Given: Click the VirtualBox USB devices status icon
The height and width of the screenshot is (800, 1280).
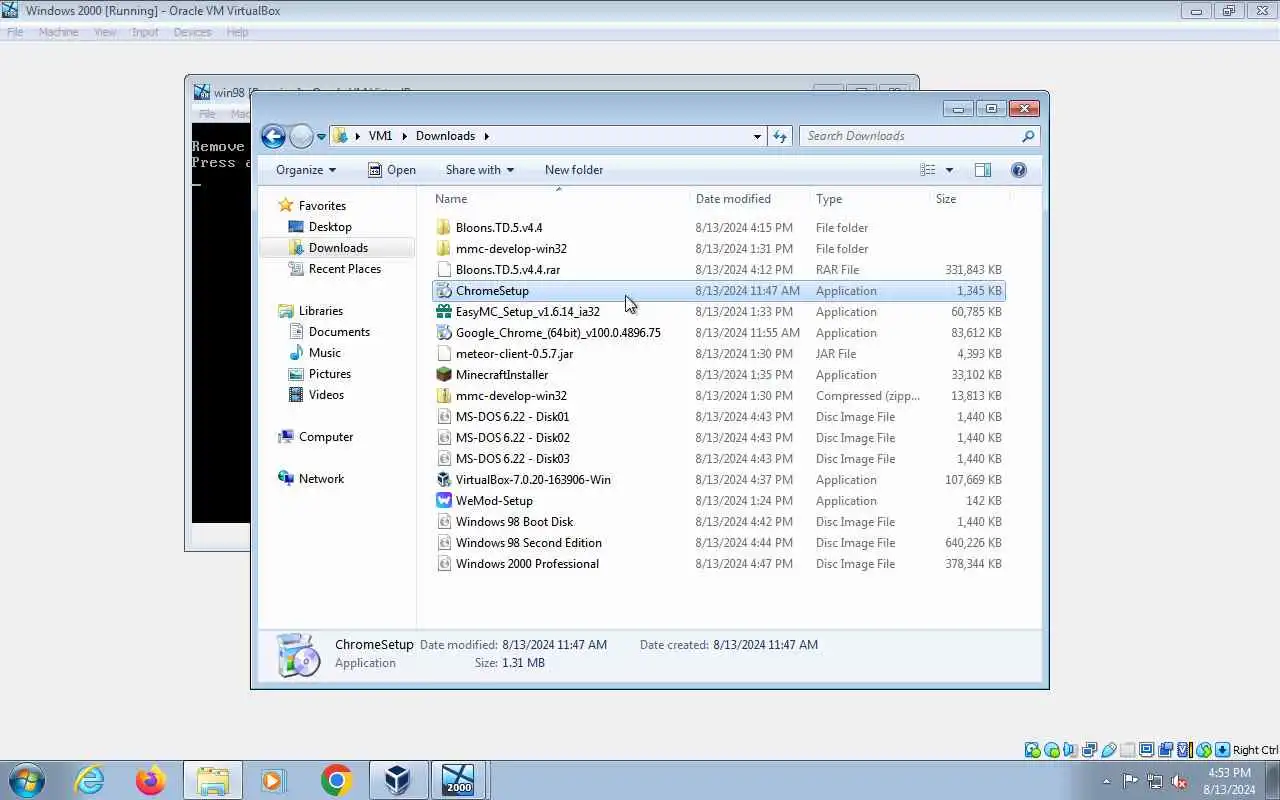Looking at the screenshot, I should [x=1108, y=750].
